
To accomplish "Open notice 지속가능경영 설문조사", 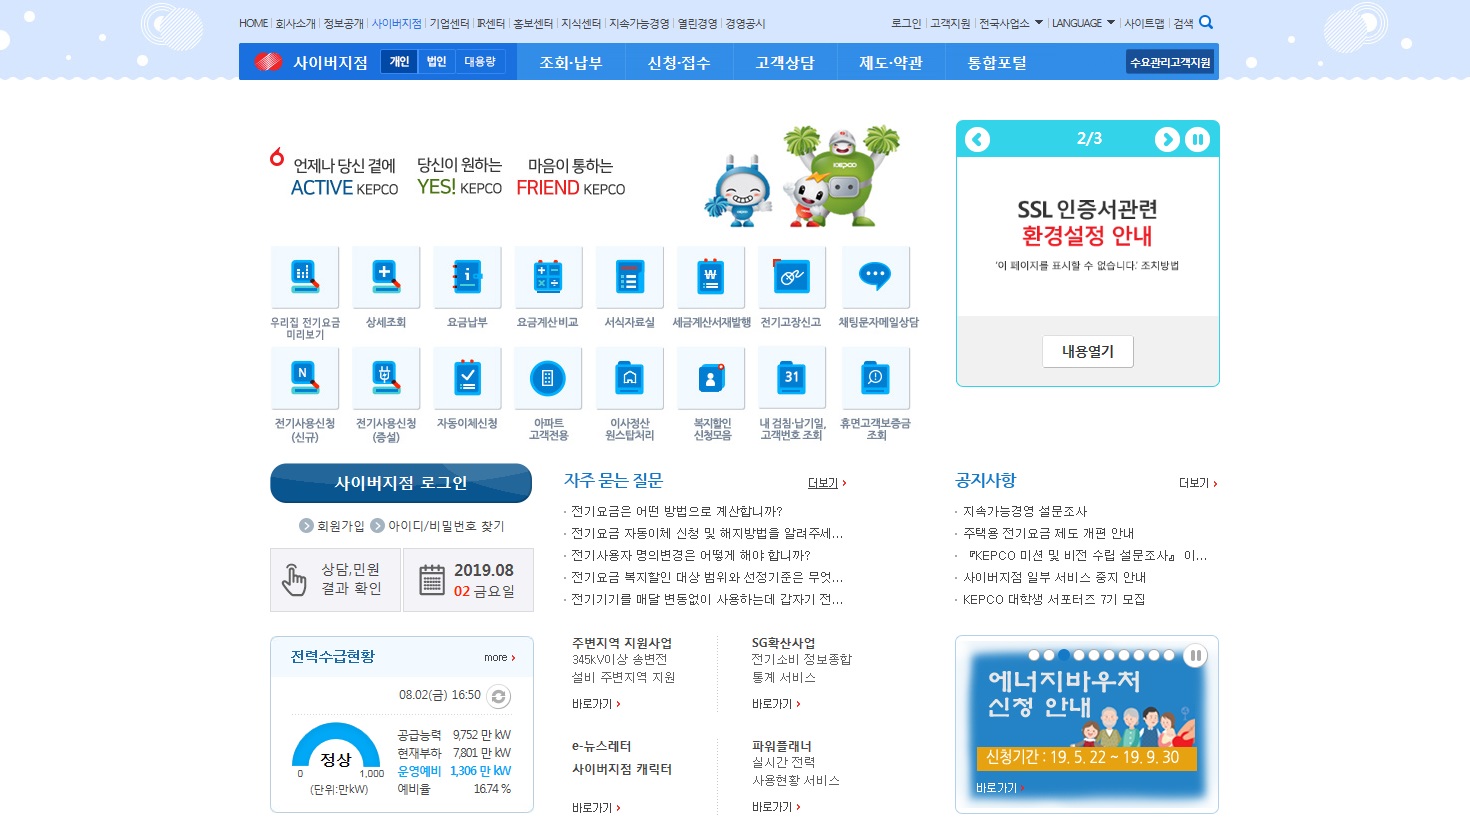I will [x=1025, y=511].
